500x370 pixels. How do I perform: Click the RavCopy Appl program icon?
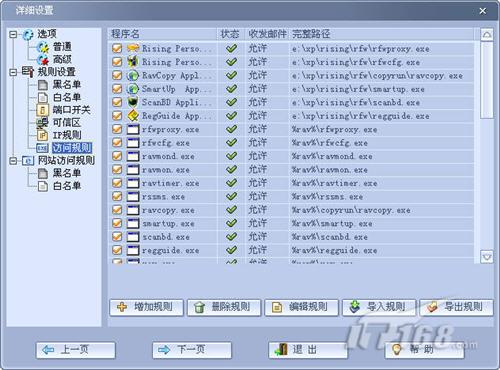click(x=133, y=75)
